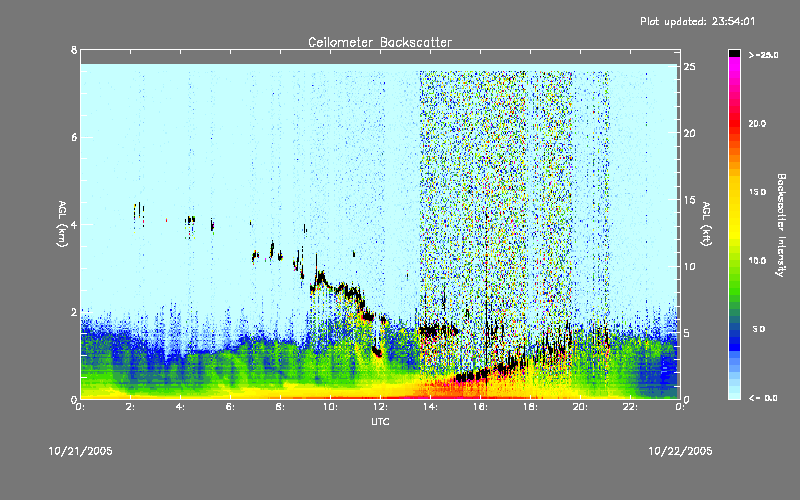Pick the black top segment of colorbar
Screen dimensions: 800x500
point(734,53)
